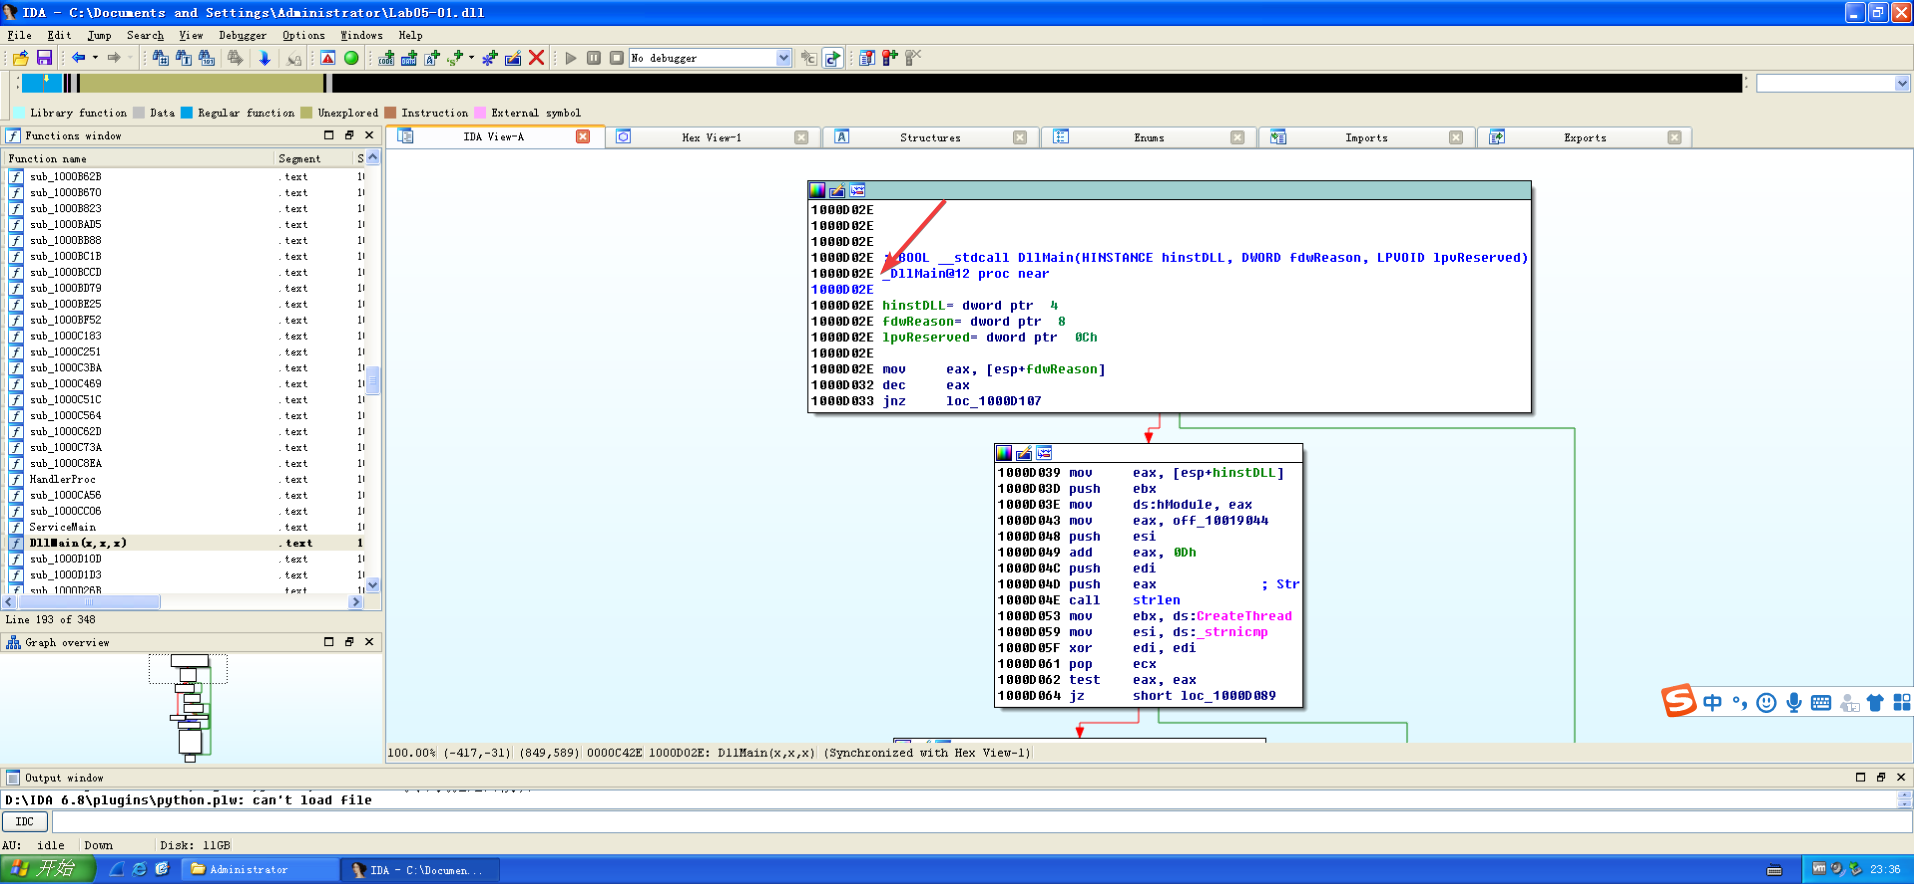
Task: Switch to the Structures tab
Action: 930,138
